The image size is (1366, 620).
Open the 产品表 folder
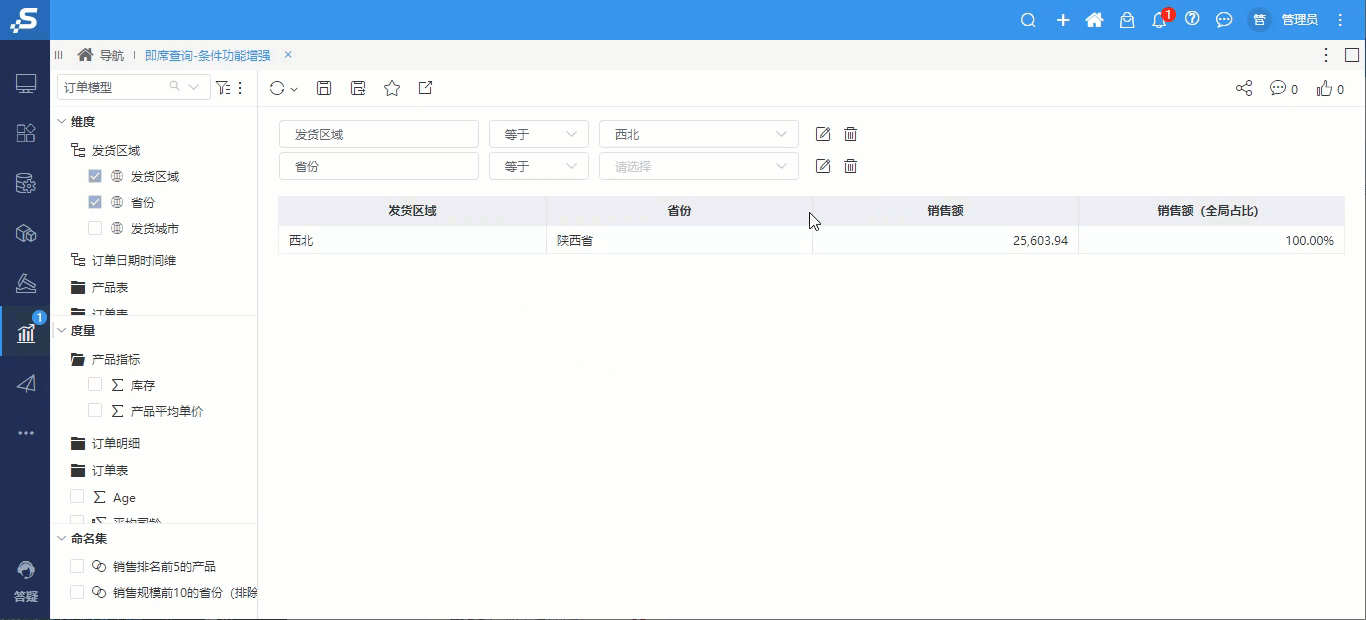click(x=110, y=287)
